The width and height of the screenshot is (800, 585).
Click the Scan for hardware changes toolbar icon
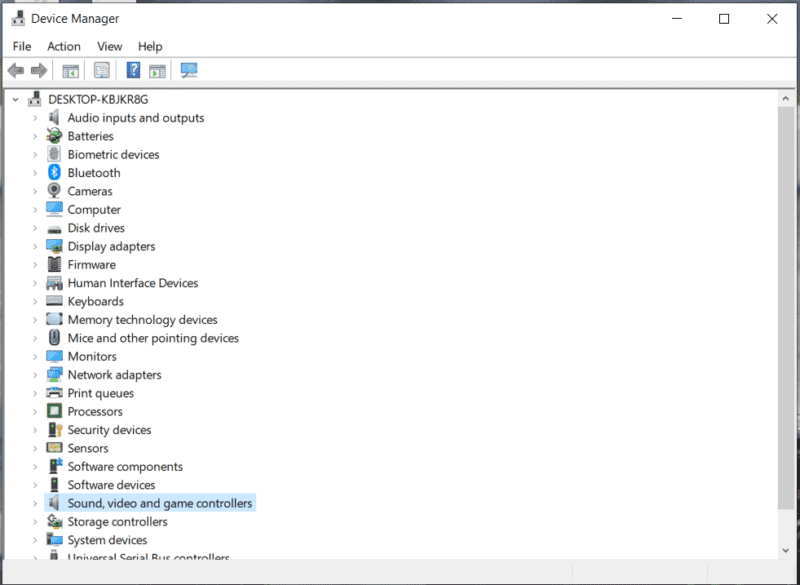point(188,70)
